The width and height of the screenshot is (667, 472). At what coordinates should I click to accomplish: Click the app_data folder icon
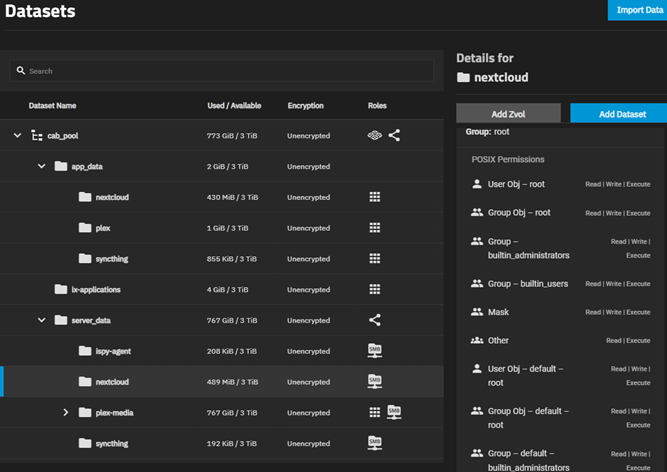coord(61,166)
